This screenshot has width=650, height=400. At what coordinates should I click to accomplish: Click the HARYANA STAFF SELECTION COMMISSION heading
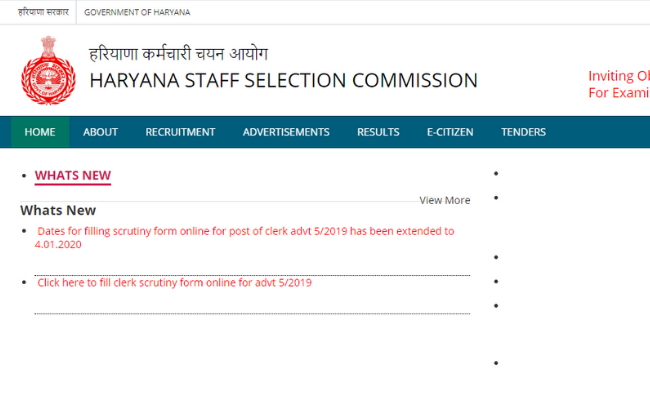click(283, 81)
